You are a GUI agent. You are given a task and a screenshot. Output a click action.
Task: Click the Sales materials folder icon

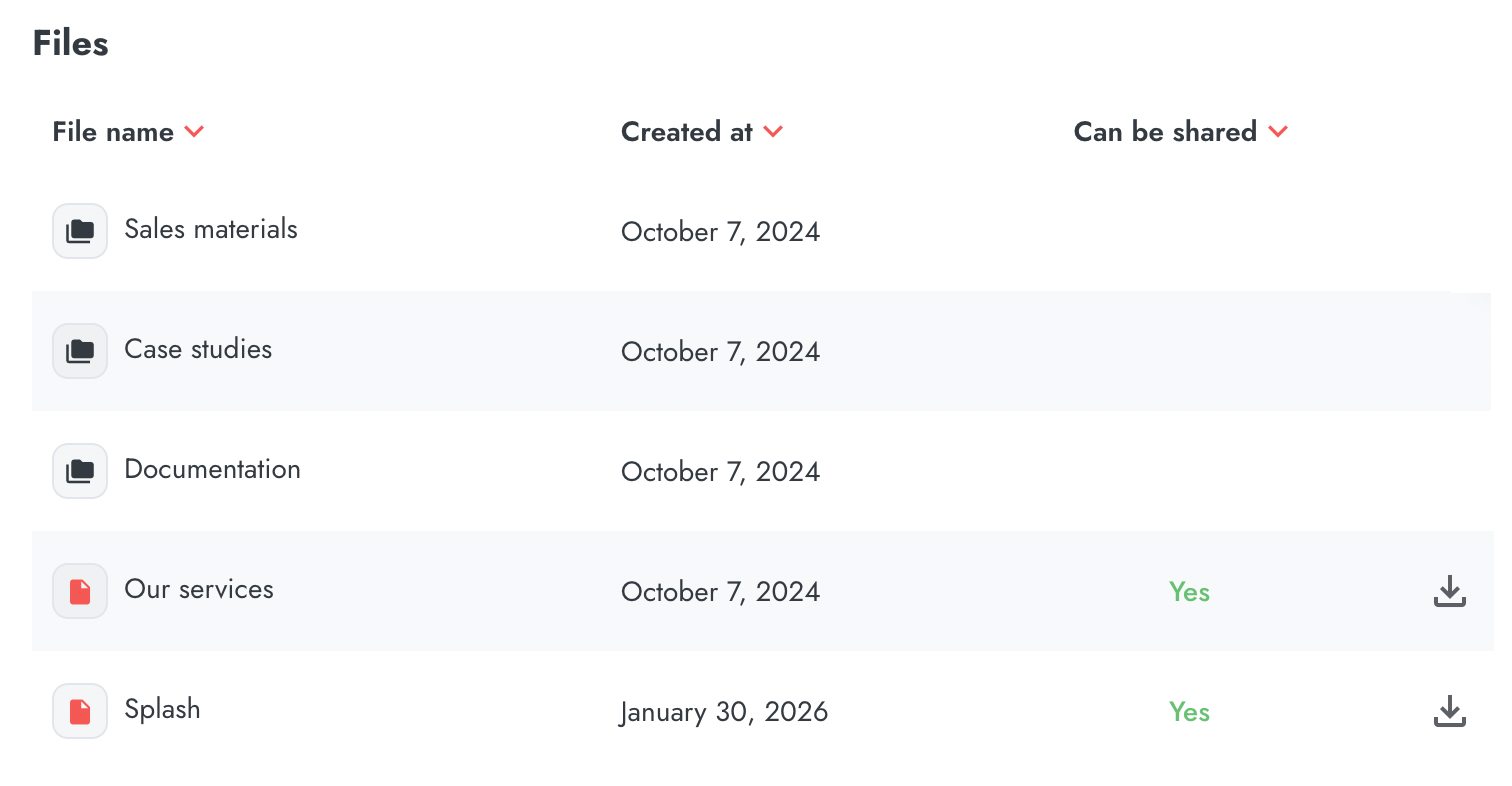click(x=80, y=231)
